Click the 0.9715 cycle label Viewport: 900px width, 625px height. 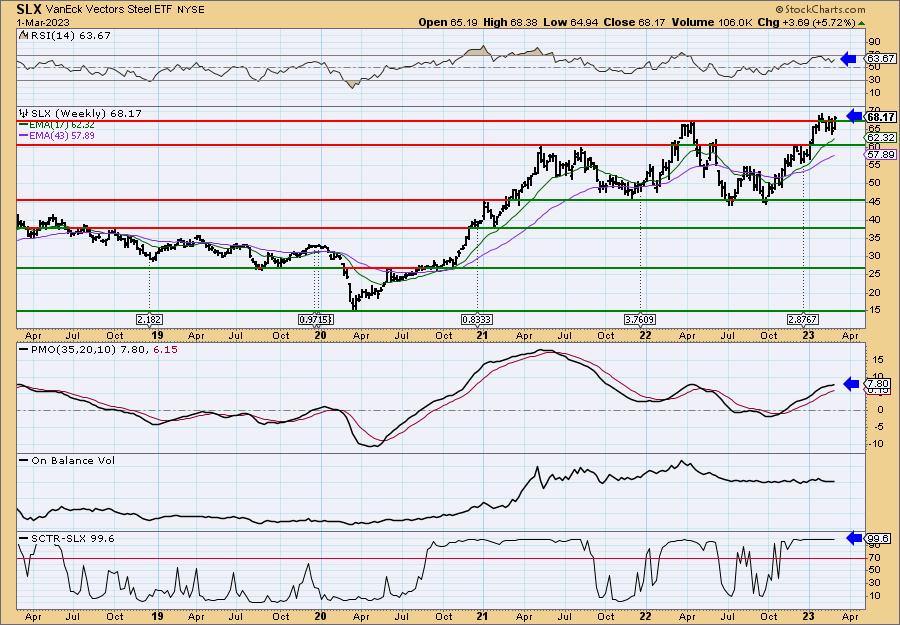[x=315, y=319]
